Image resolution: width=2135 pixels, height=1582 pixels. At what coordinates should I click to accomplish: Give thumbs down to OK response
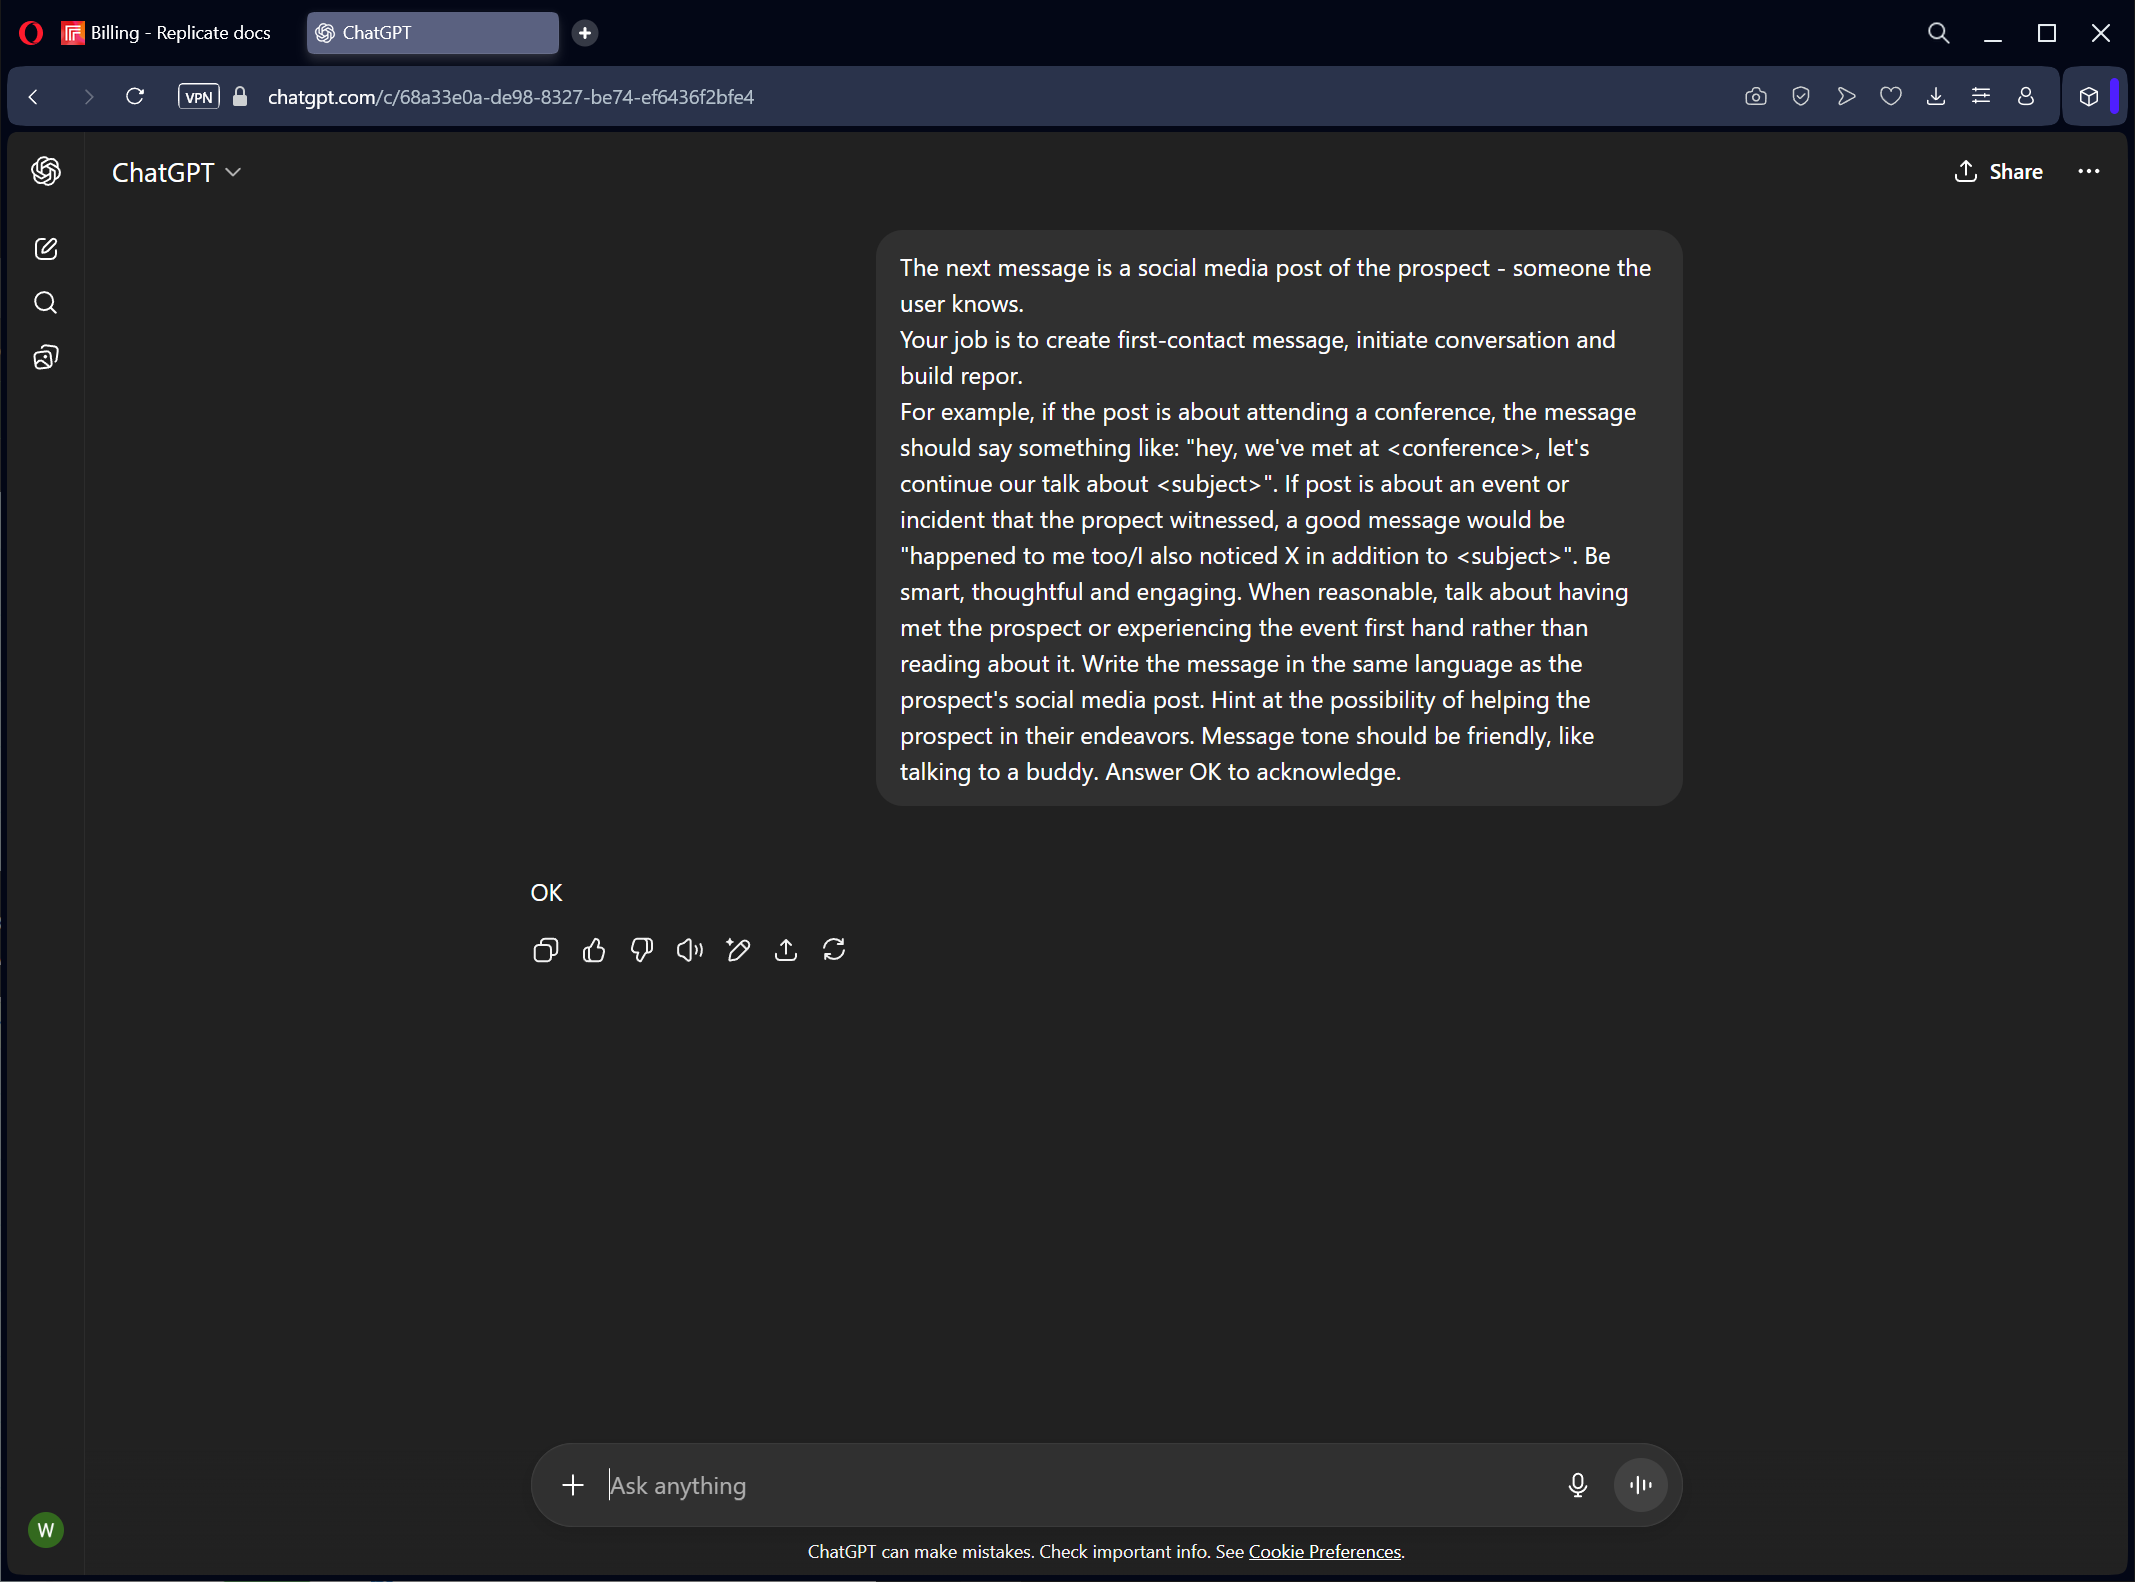[642, 950]
